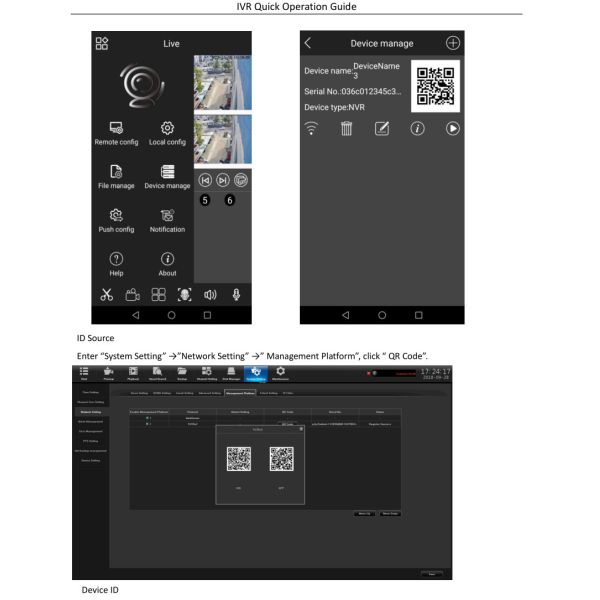The width and height of the screenshot is (600, 600).
Task: Open Local config settings
Action: pos(167,133)
